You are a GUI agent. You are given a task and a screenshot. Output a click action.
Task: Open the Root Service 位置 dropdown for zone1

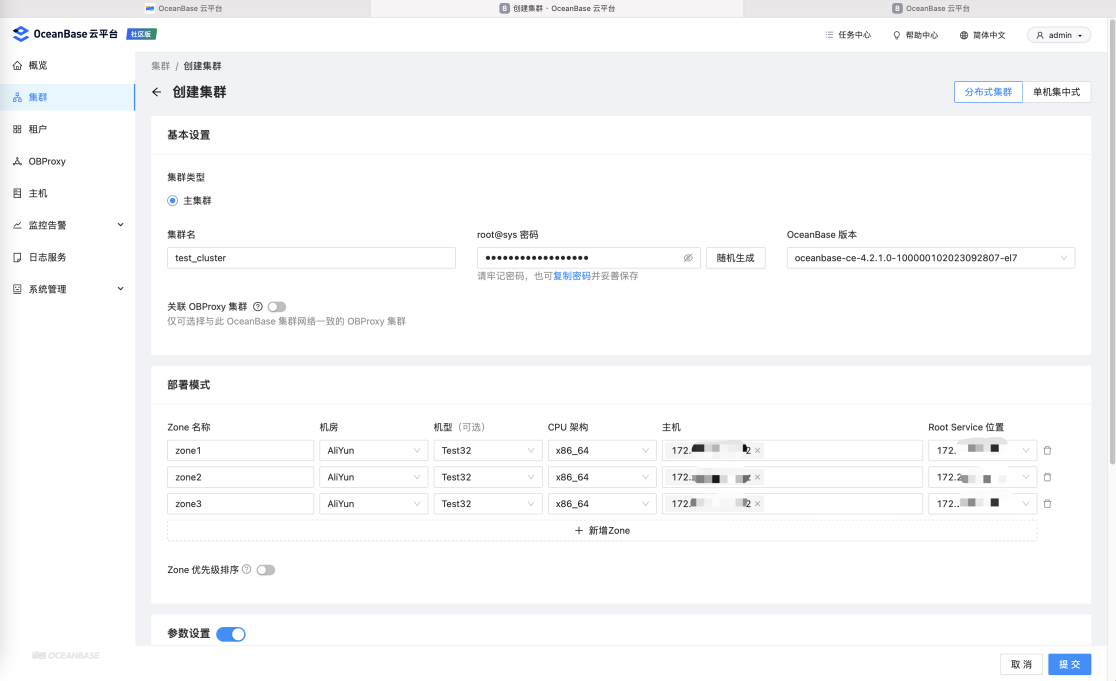tap(982, 450)
